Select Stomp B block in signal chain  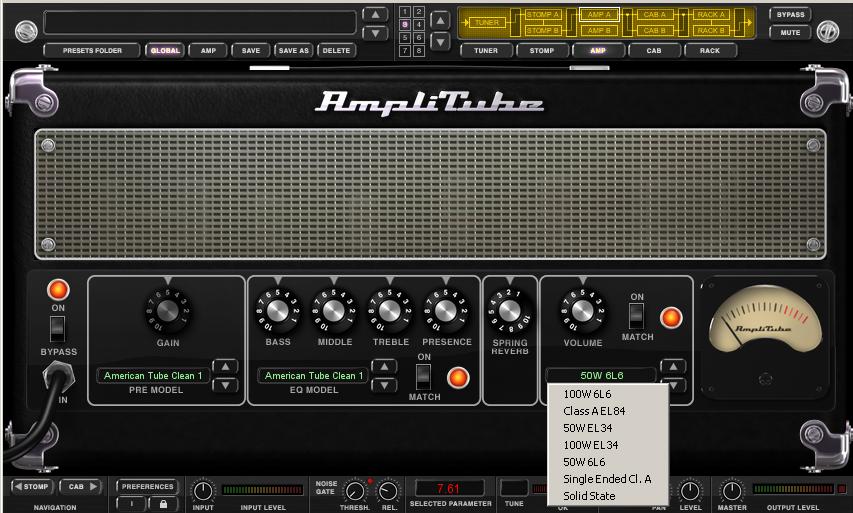click(543, 30)
